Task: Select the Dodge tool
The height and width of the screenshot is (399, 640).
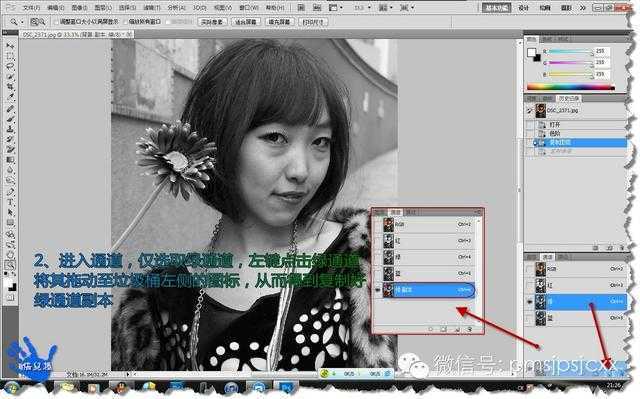Action: [x=10, y=180]
